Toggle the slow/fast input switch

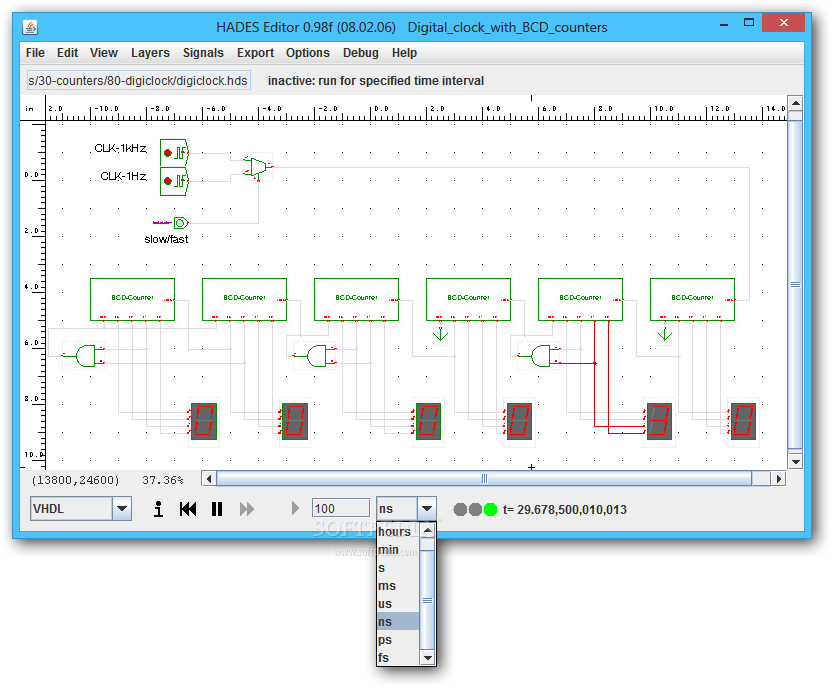(x=181, y=223)
